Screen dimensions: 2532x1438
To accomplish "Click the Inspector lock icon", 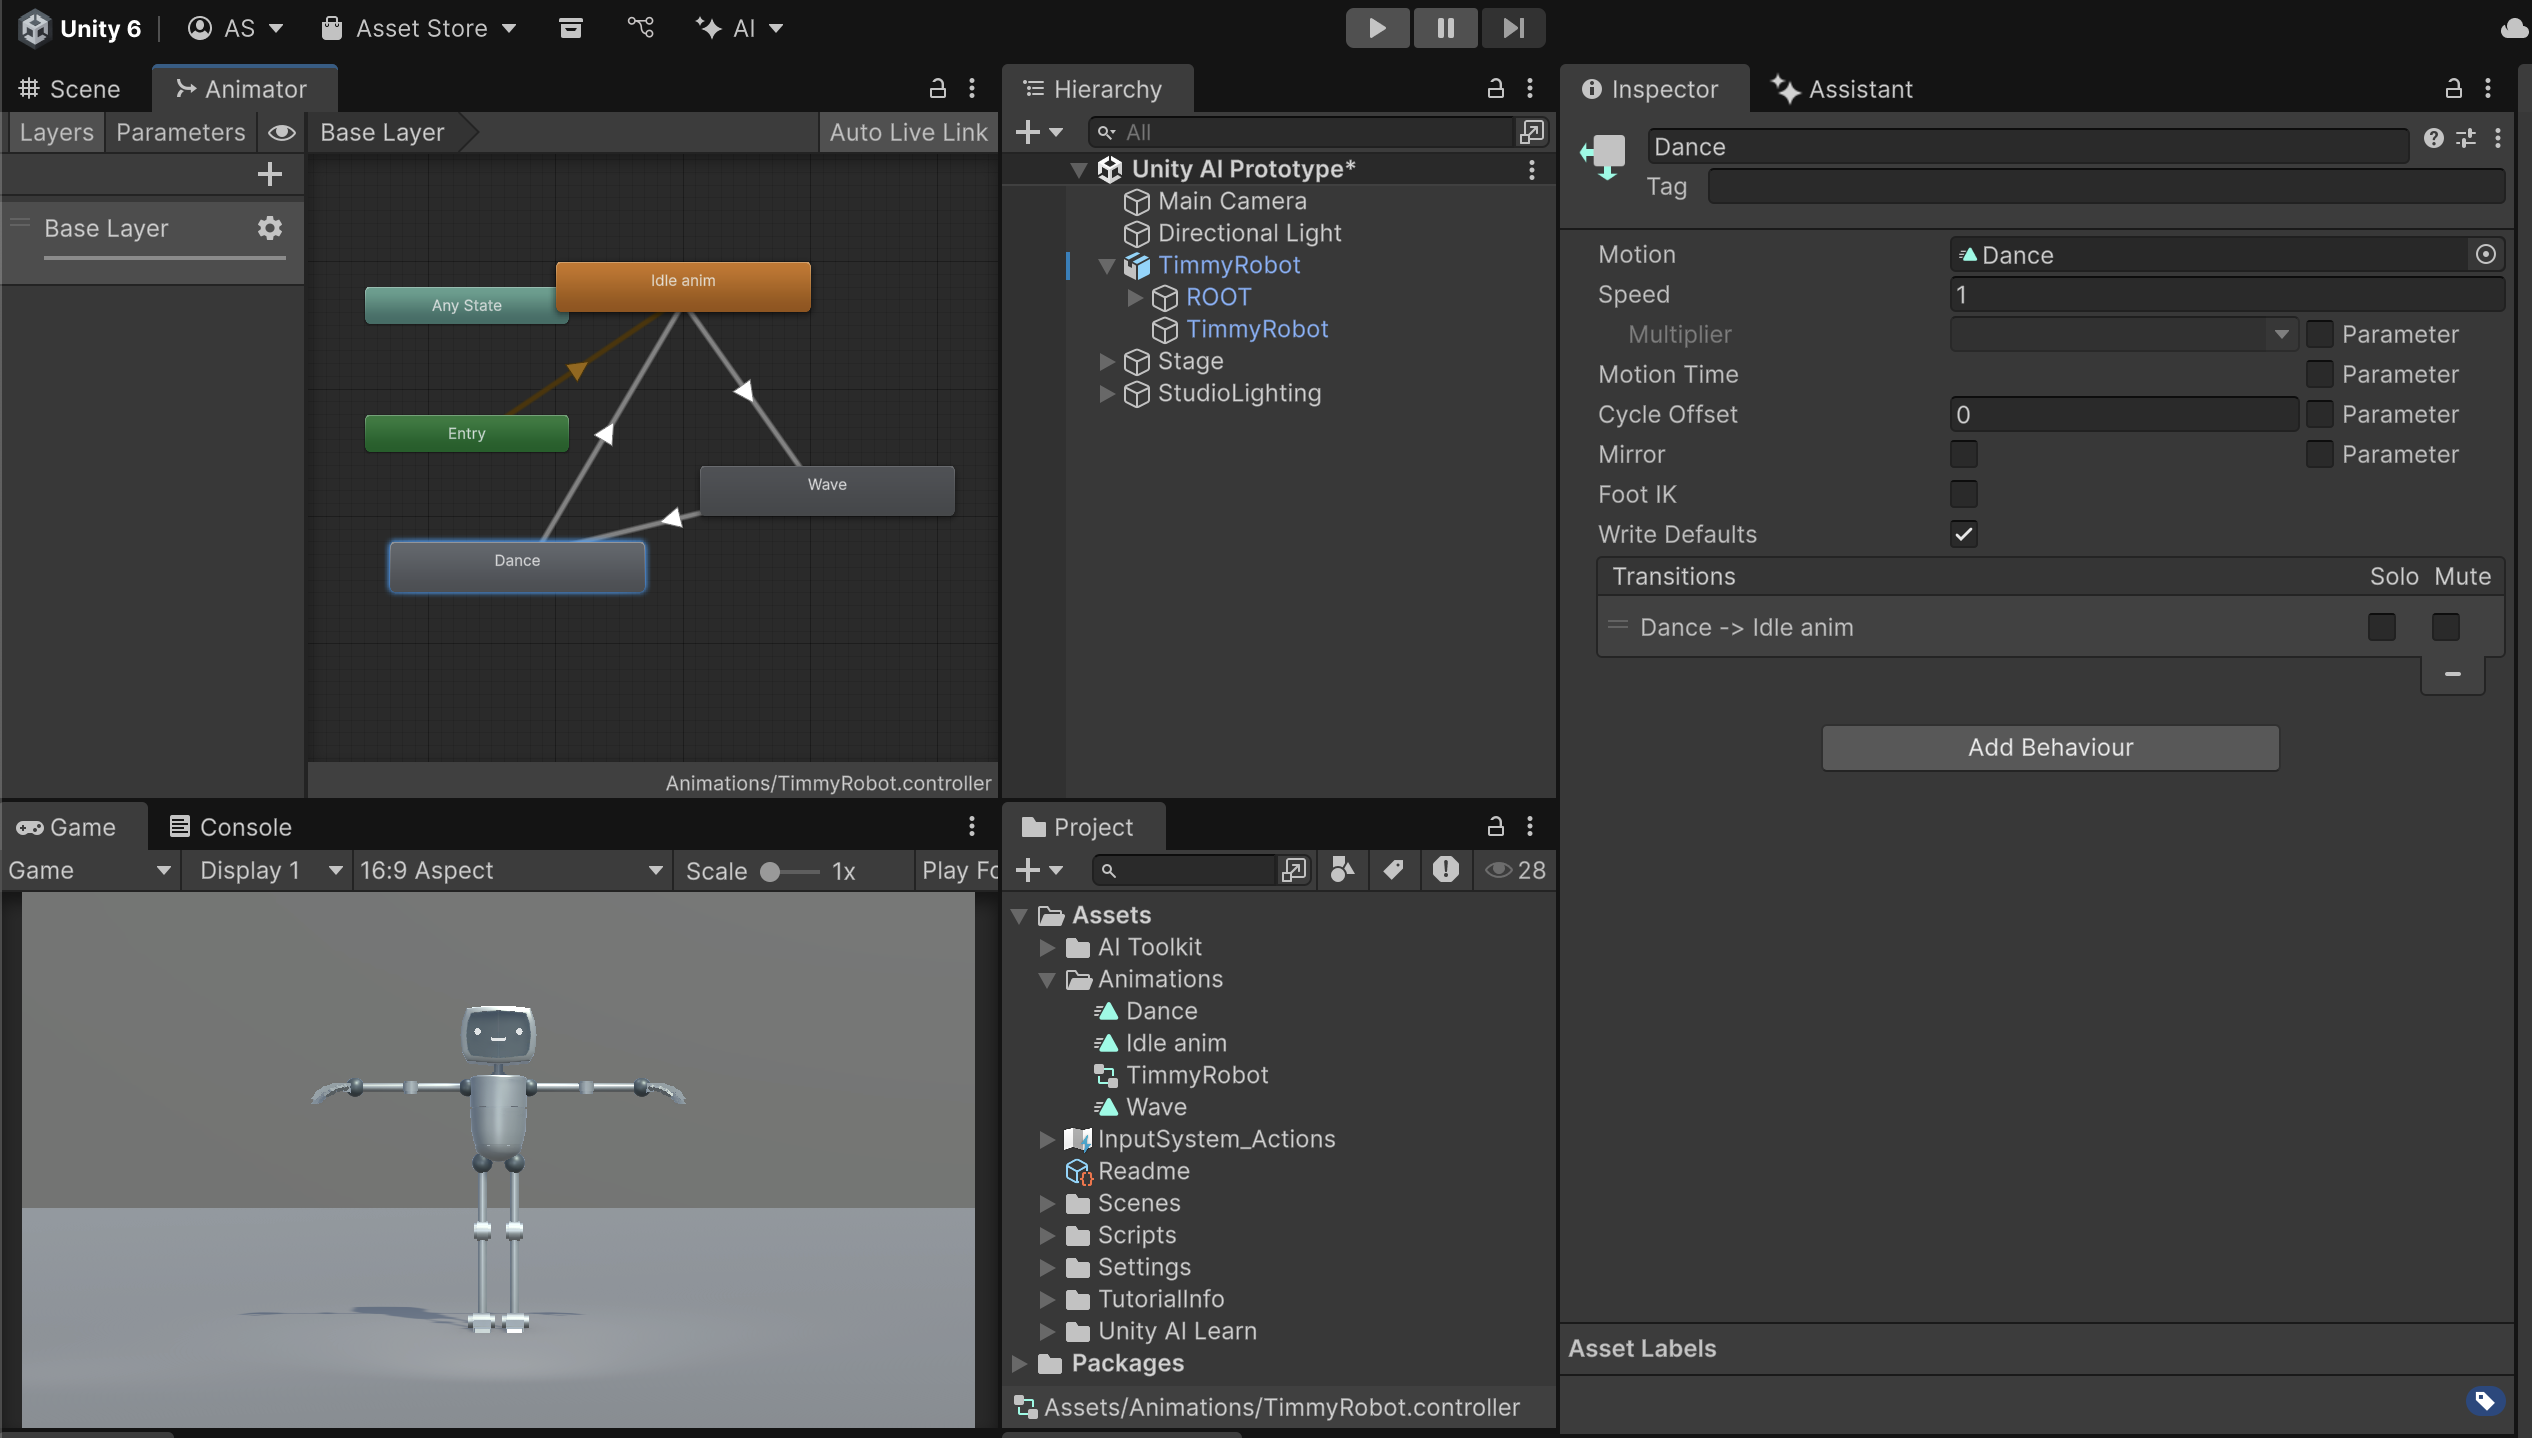I will (x=2453, y=89).
